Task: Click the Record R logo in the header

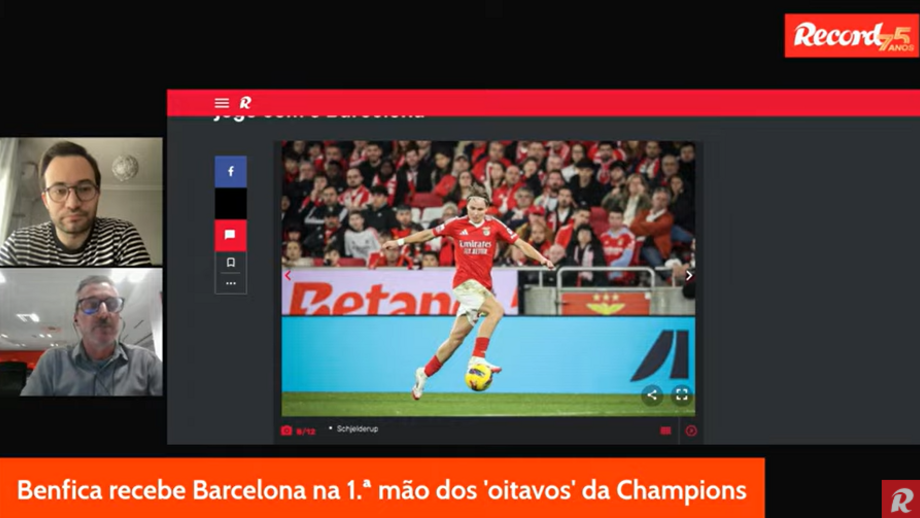Action: (x=245, y=103)
